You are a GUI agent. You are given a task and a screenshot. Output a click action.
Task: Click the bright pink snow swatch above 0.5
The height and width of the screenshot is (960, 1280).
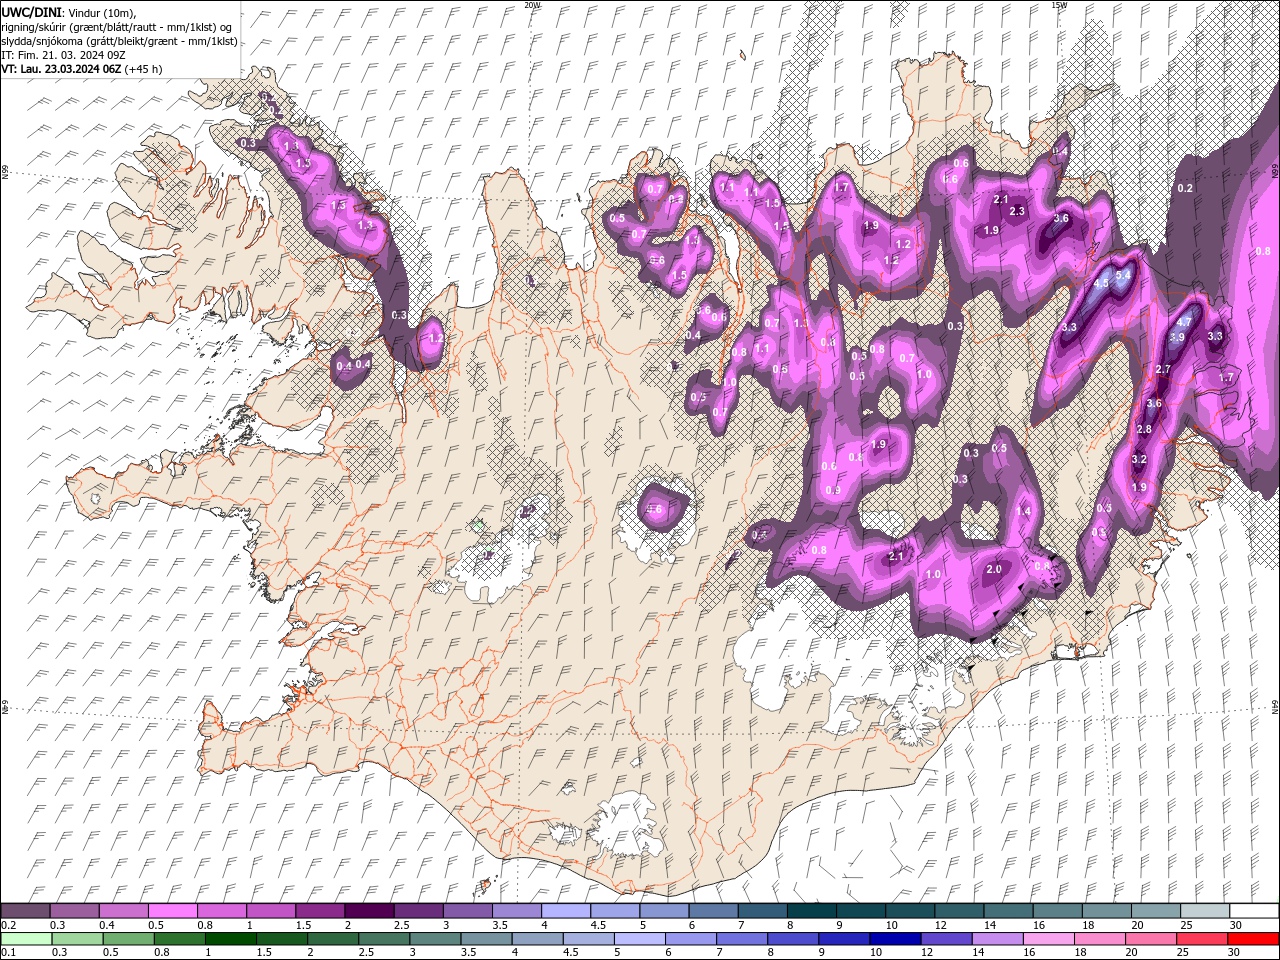click(172, 911)
